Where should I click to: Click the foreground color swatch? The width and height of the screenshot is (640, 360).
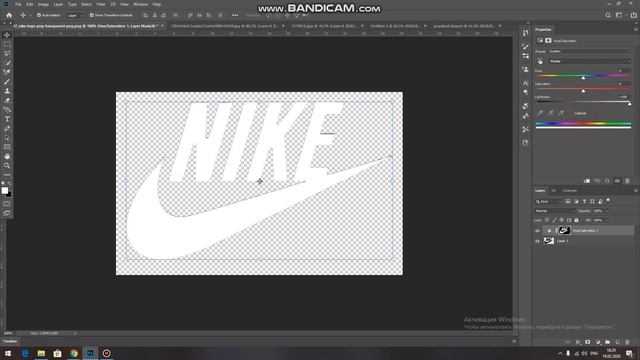pos(5,190)
